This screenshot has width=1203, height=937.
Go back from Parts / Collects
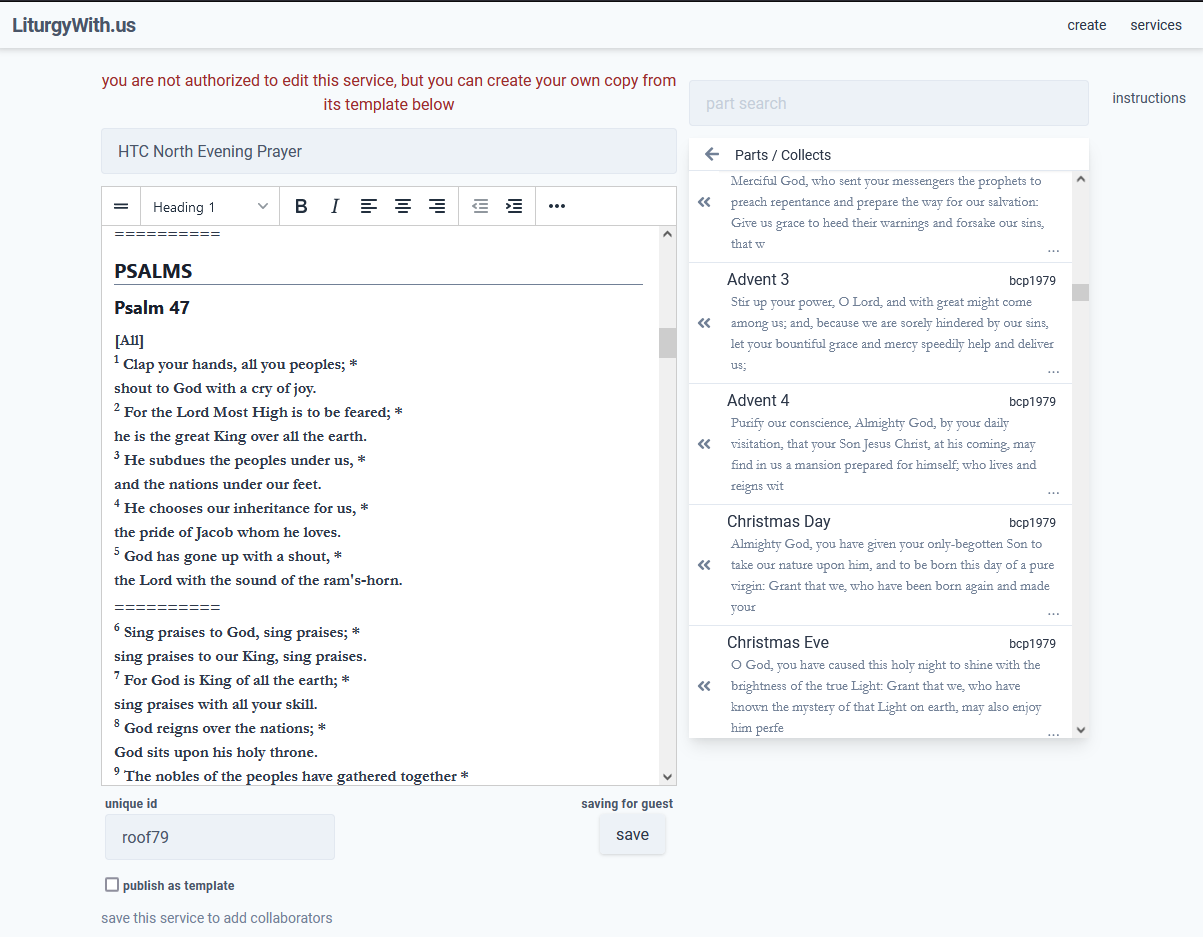point(712,154)
